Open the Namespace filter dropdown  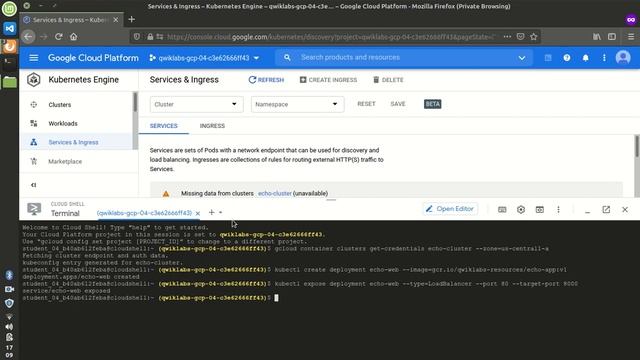pos(297,104)
